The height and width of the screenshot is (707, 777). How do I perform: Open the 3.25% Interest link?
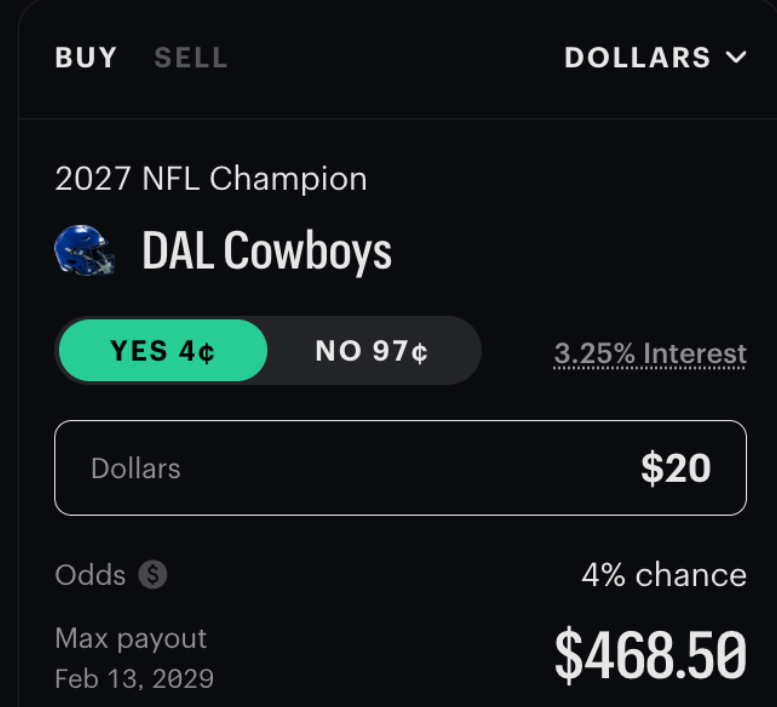[650, 354]
